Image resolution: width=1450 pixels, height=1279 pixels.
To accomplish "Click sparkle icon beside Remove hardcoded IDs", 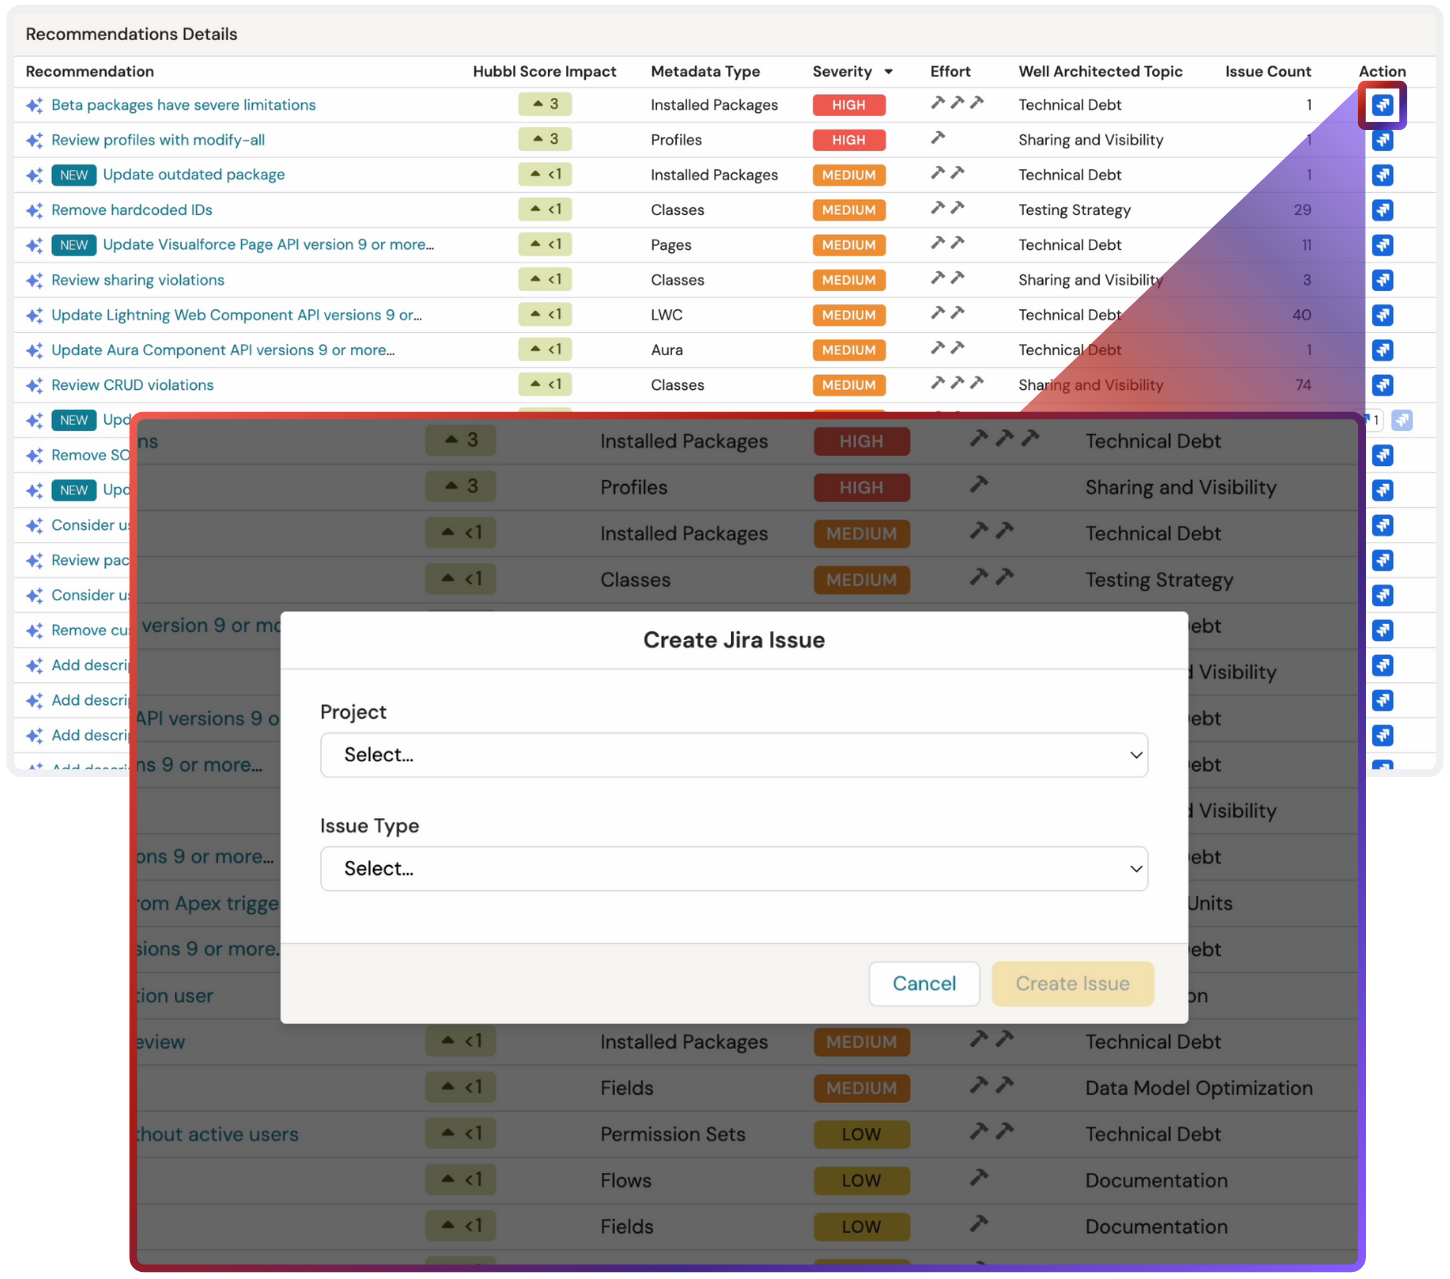I will 34,210.
